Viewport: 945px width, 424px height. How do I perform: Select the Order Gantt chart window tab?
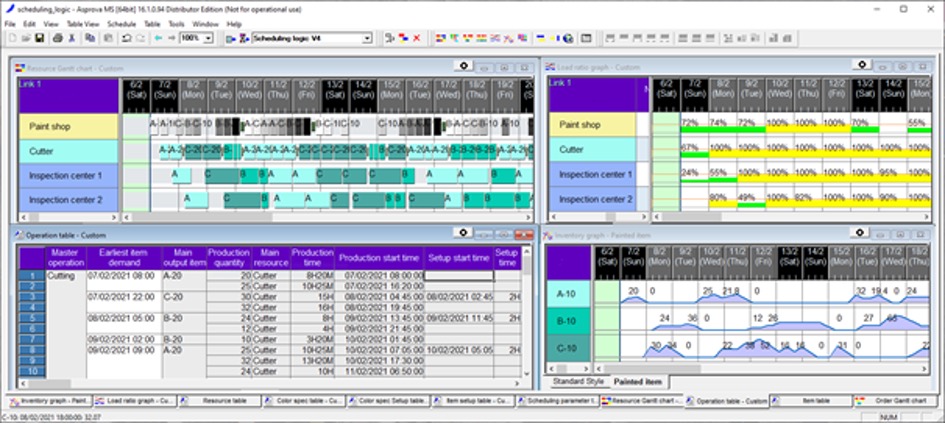pos(899,401)
